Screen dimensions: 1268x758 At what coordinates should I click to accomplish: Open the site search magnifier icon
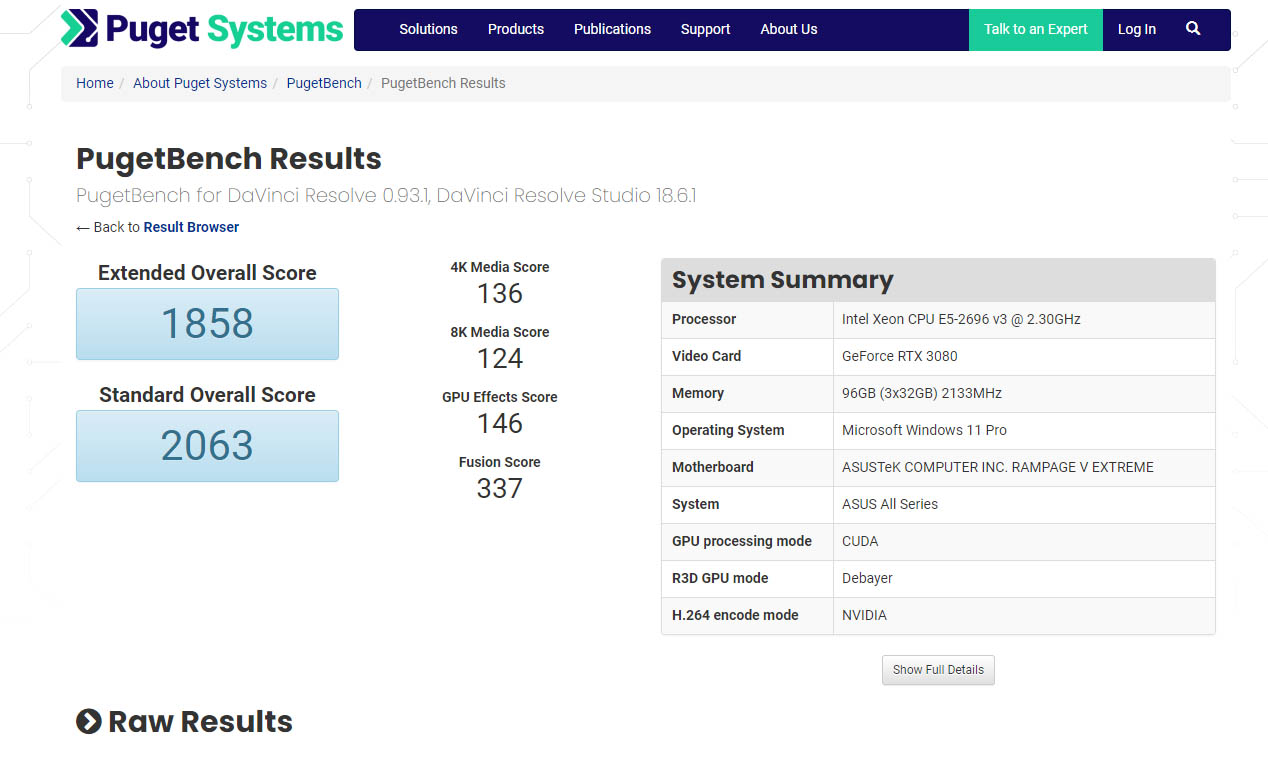coord(1193,29)
